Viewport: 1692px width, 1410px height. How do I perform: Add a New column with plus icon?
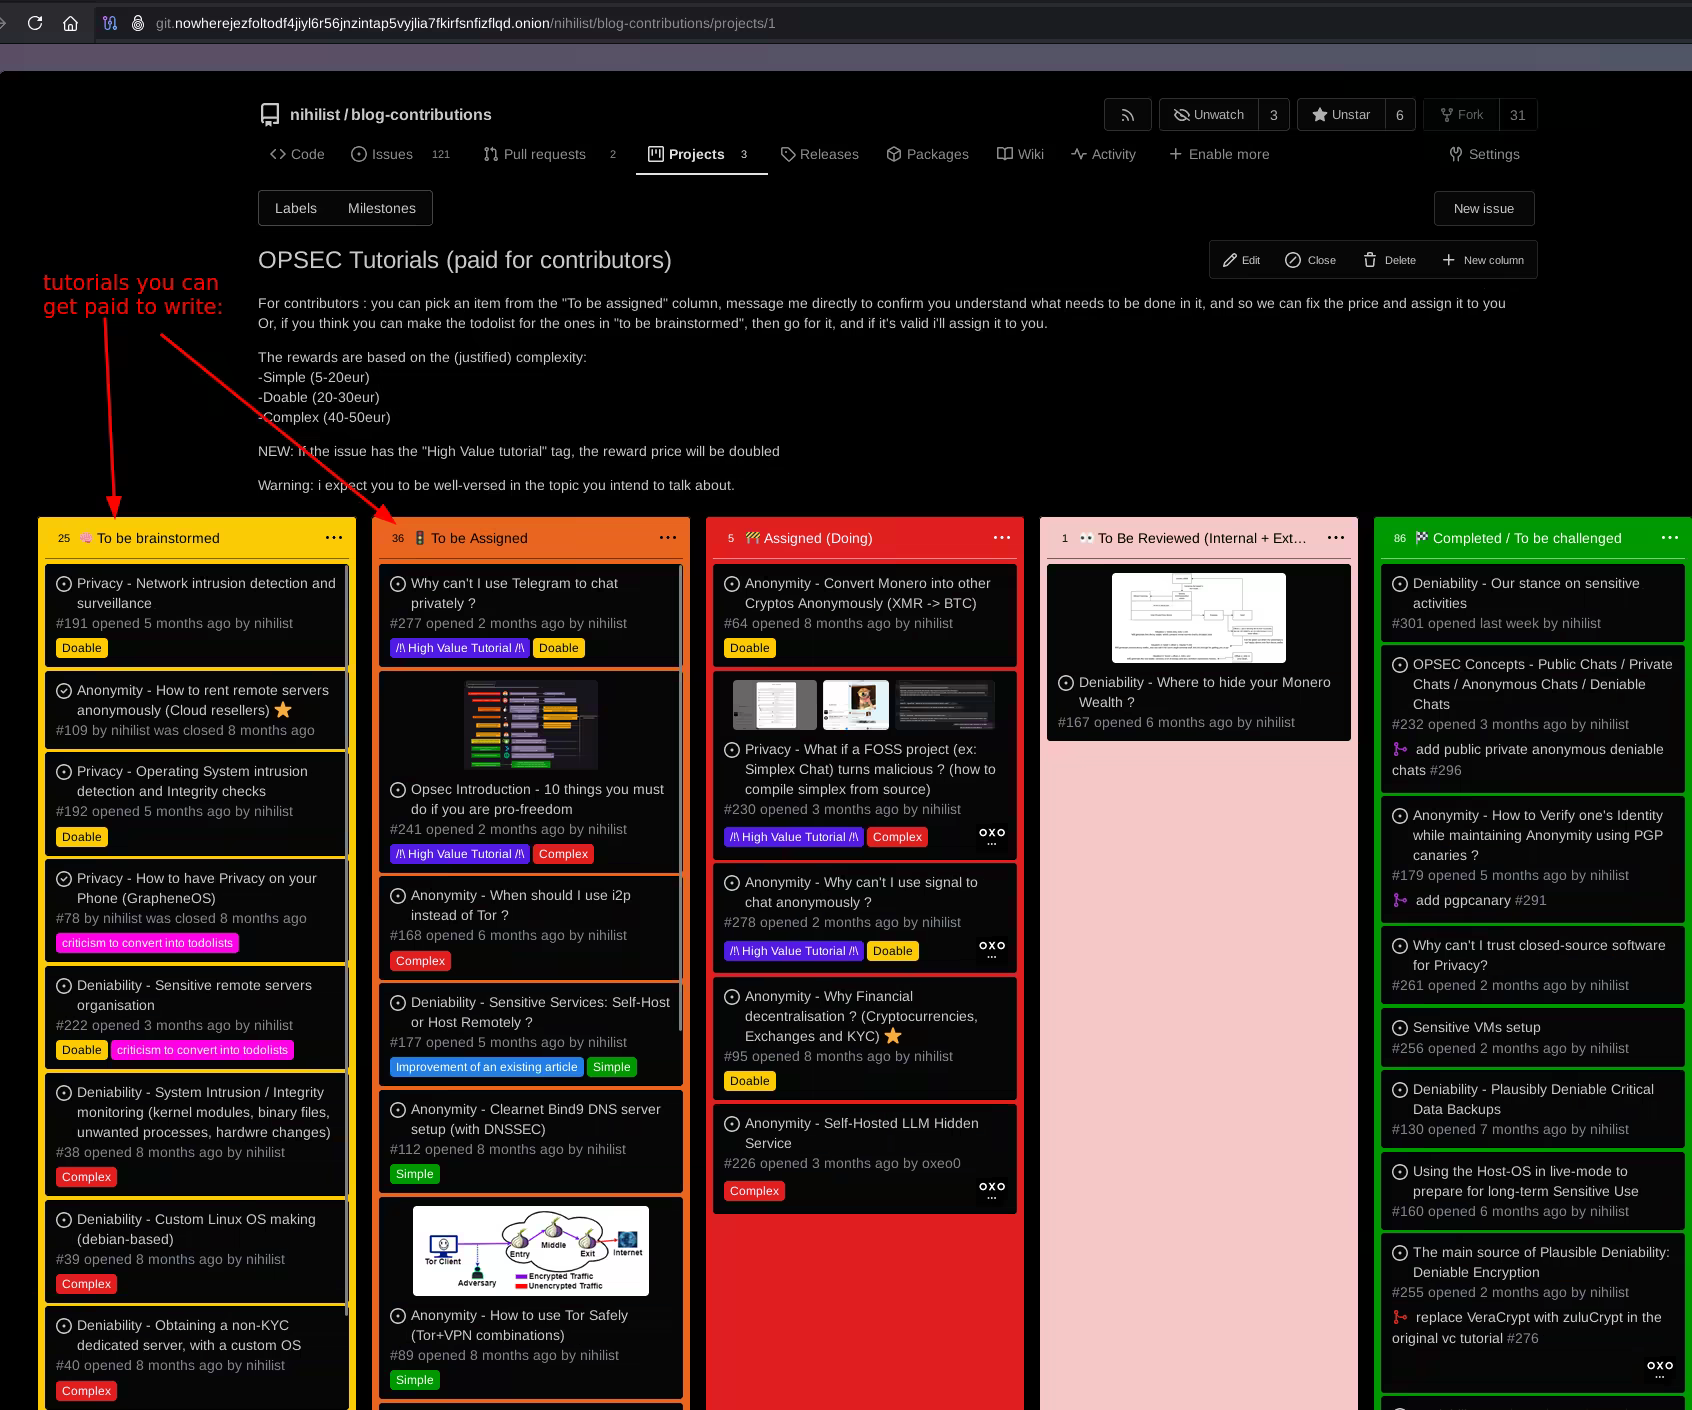click(1483, 260)
